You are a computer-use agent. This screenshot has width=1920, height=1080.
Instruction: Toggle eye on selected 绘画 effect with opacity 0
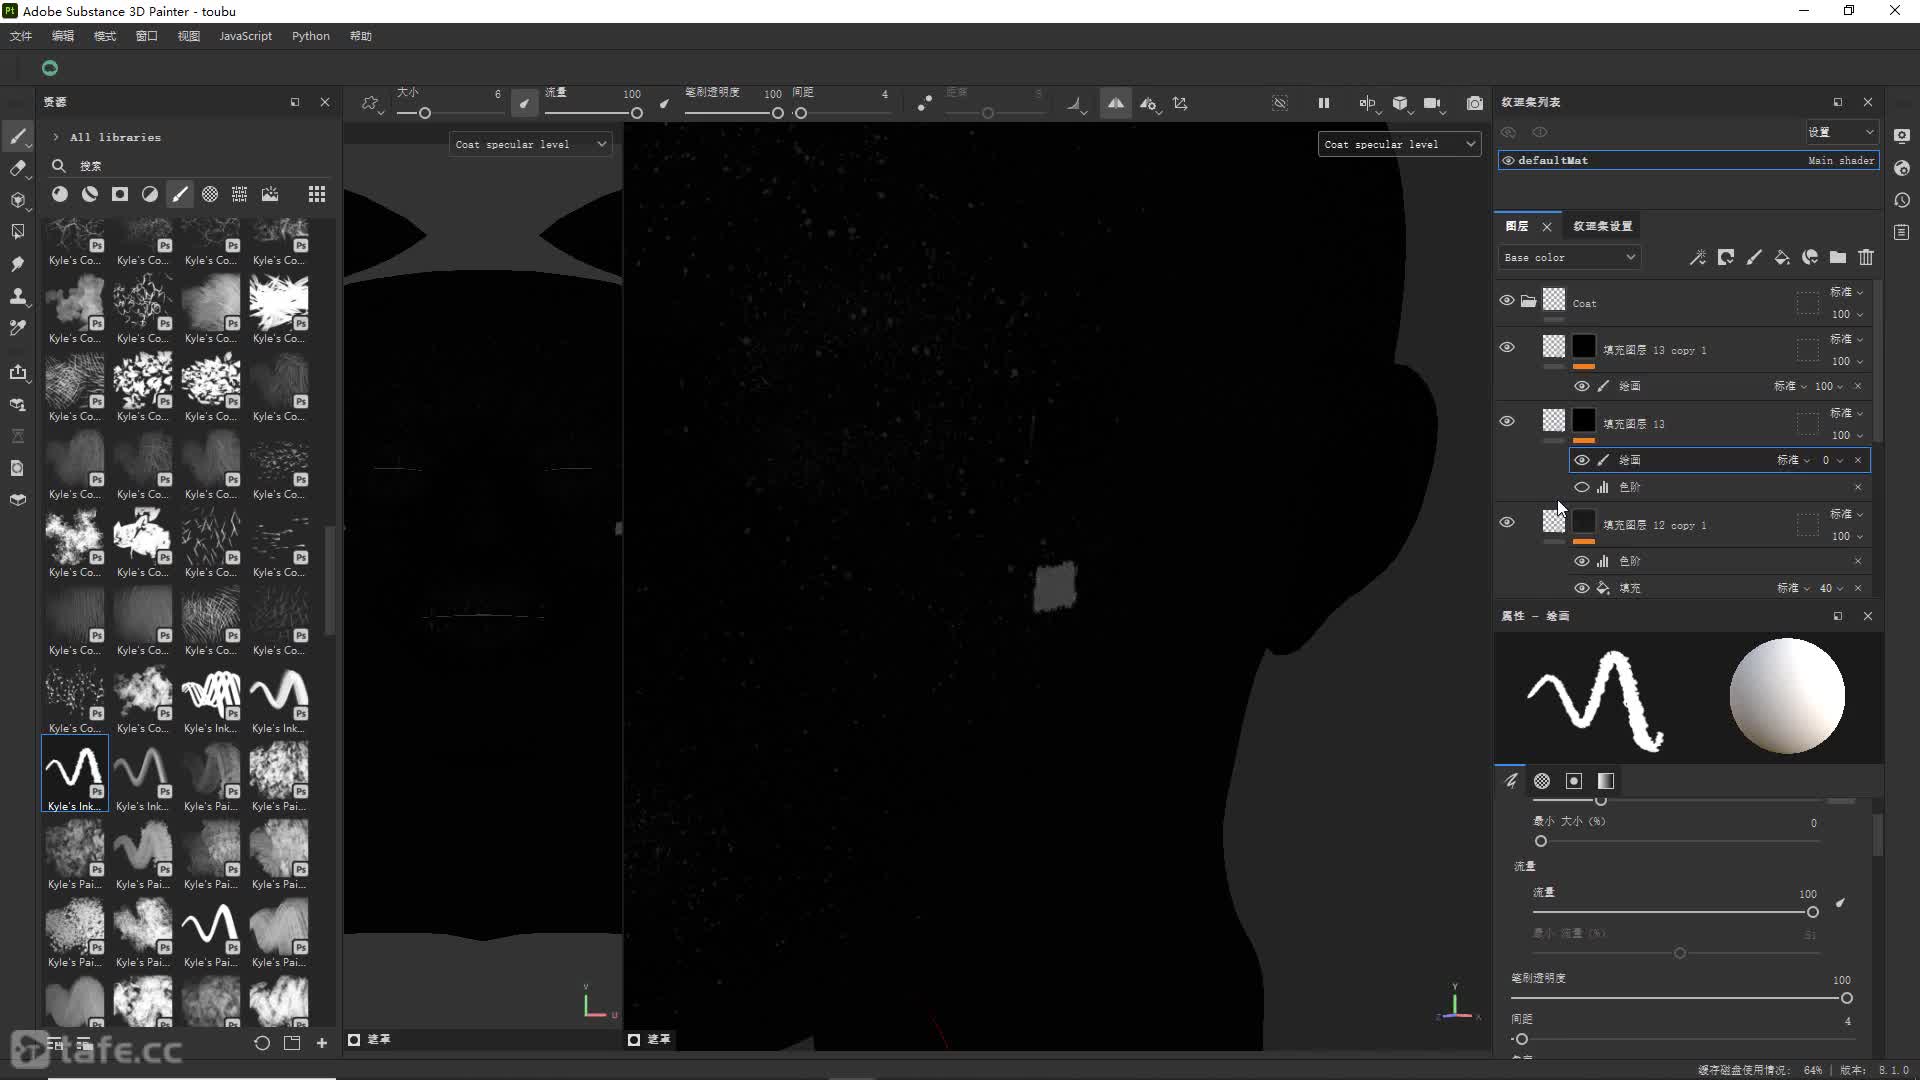click(1582, 460)
